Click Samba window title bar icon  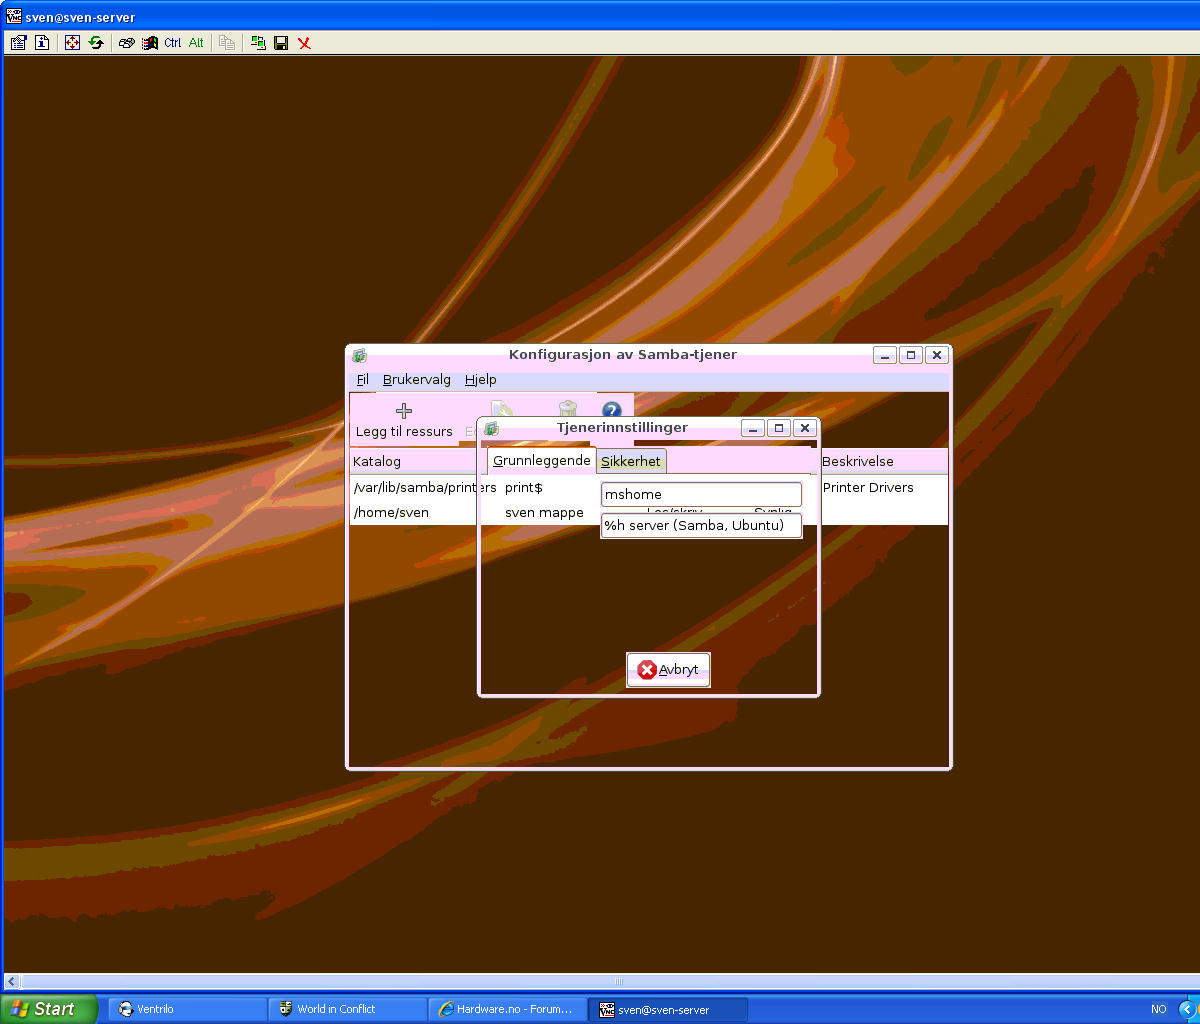pos(360,355)
